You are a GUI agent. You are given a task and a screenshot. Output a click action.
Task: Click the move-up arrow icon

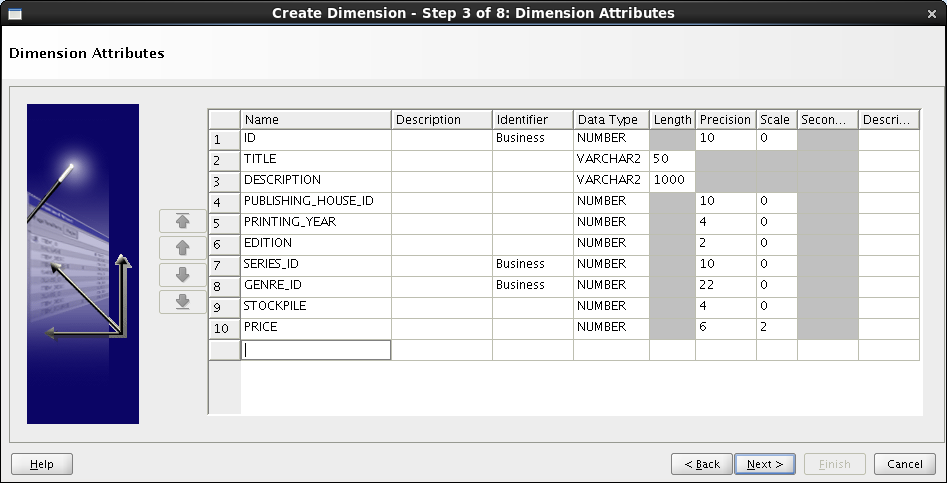182,248
